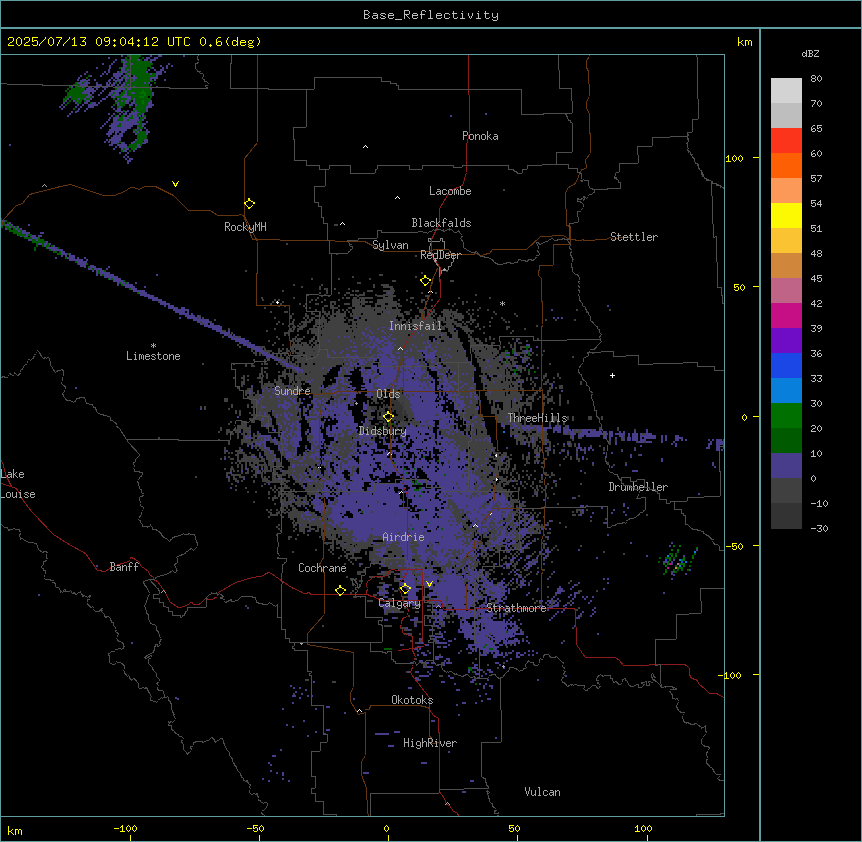Click the dBZ legend heading
This screenshot has width=862, height=842.
[x=810, y=53]
